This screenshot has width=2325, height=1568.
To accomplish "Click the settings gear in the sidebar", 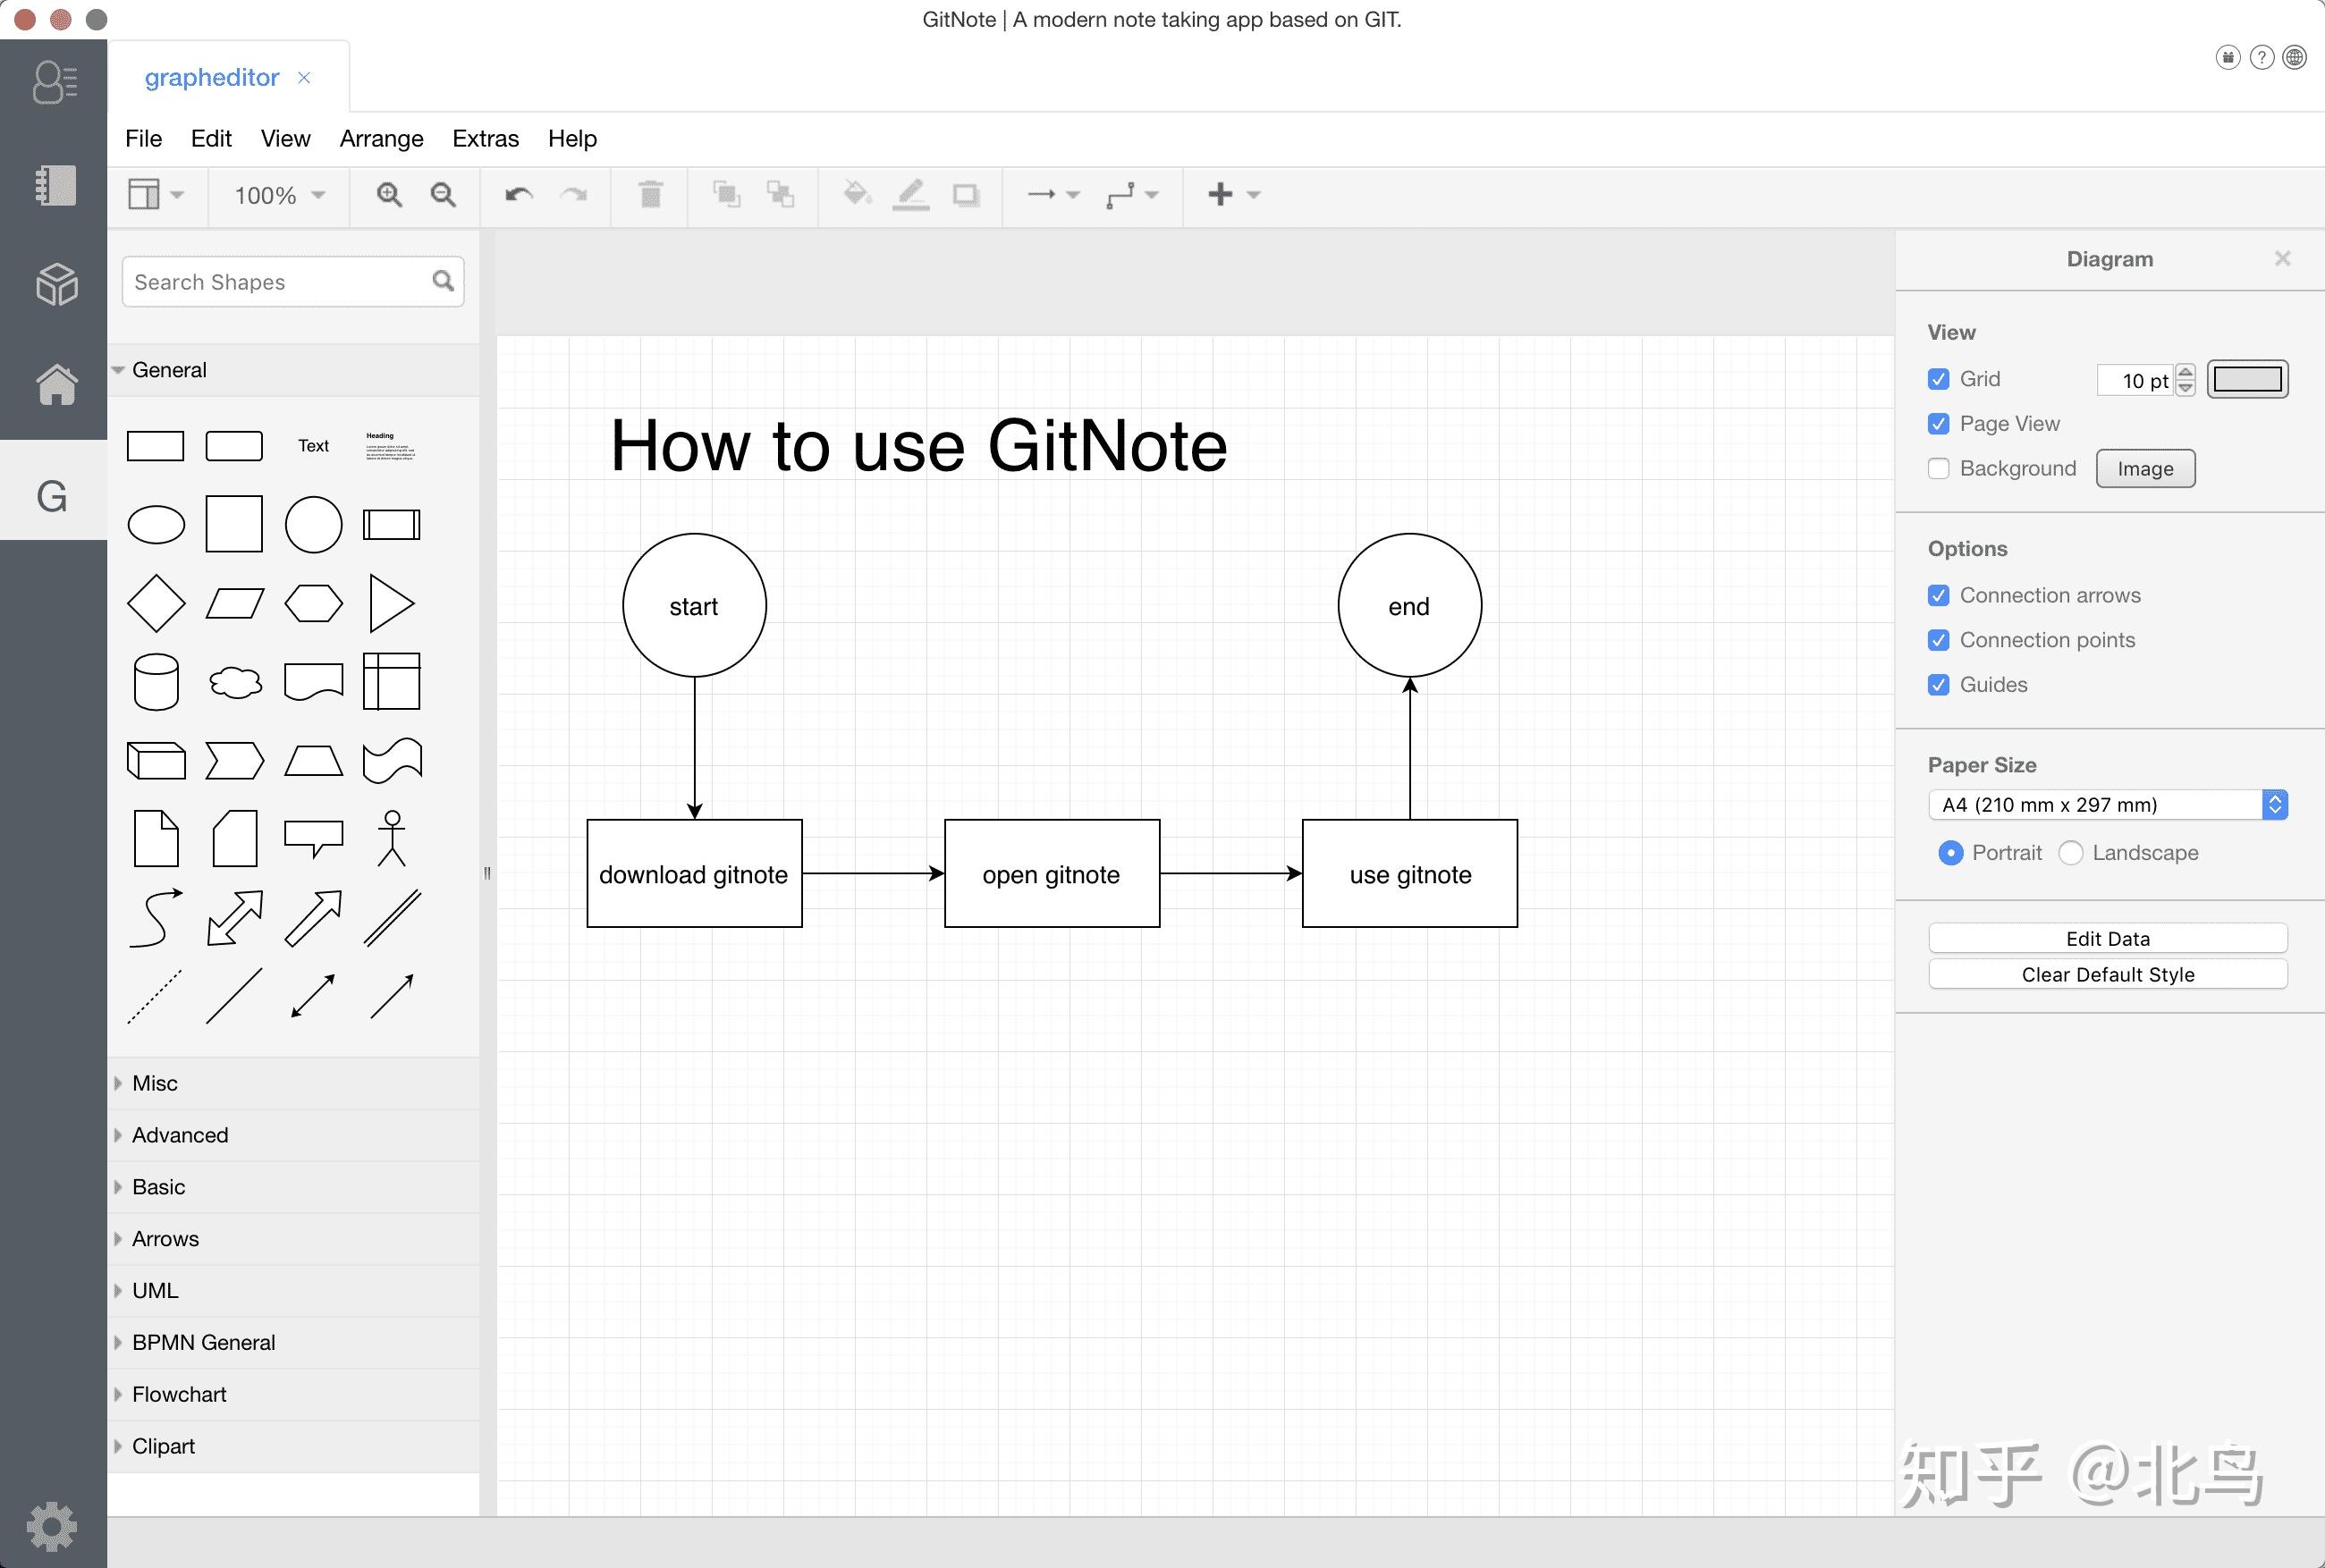I will click(x=53, y=1526).
